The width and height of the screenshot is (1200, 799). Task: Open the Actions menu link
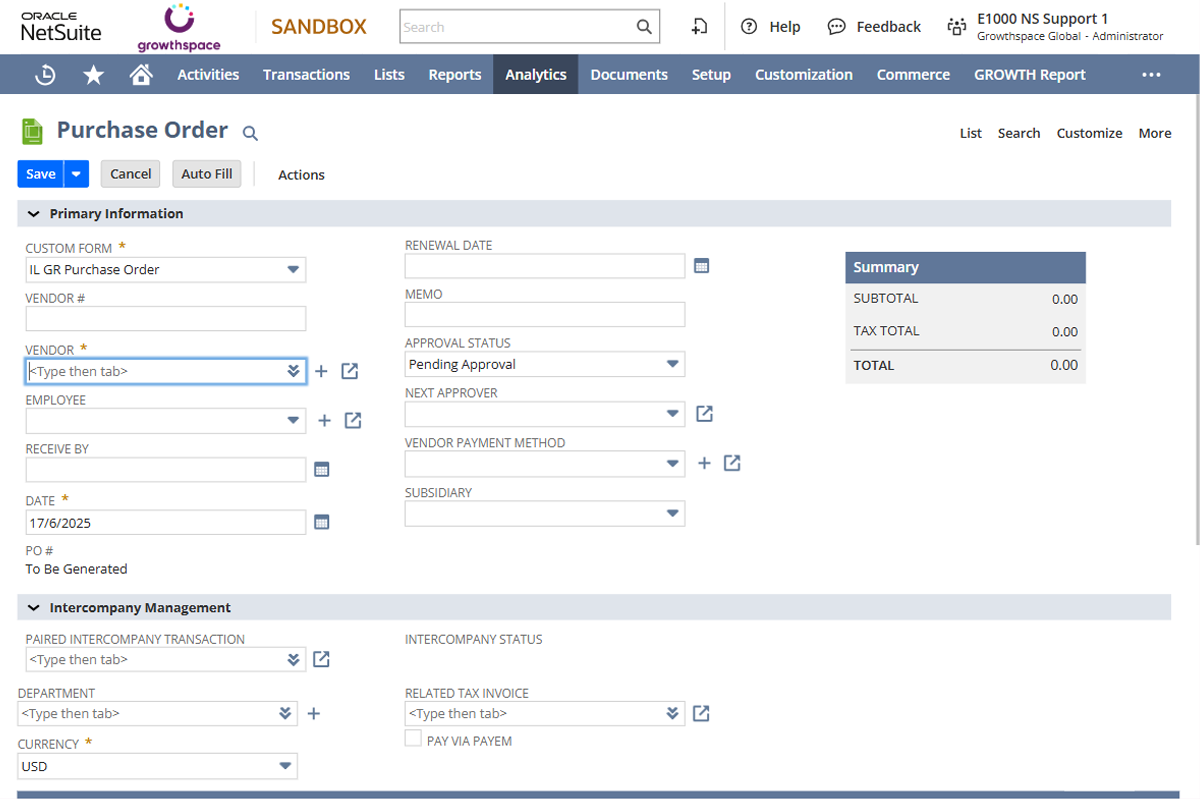point(301,175)
